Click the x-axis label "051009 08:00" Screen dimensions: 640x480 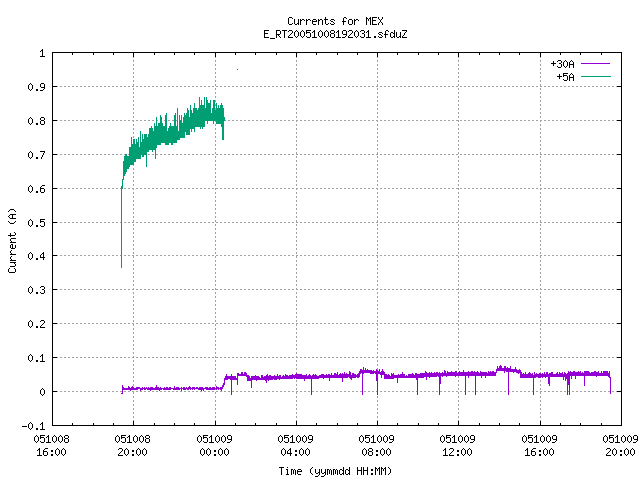(376, 446)
